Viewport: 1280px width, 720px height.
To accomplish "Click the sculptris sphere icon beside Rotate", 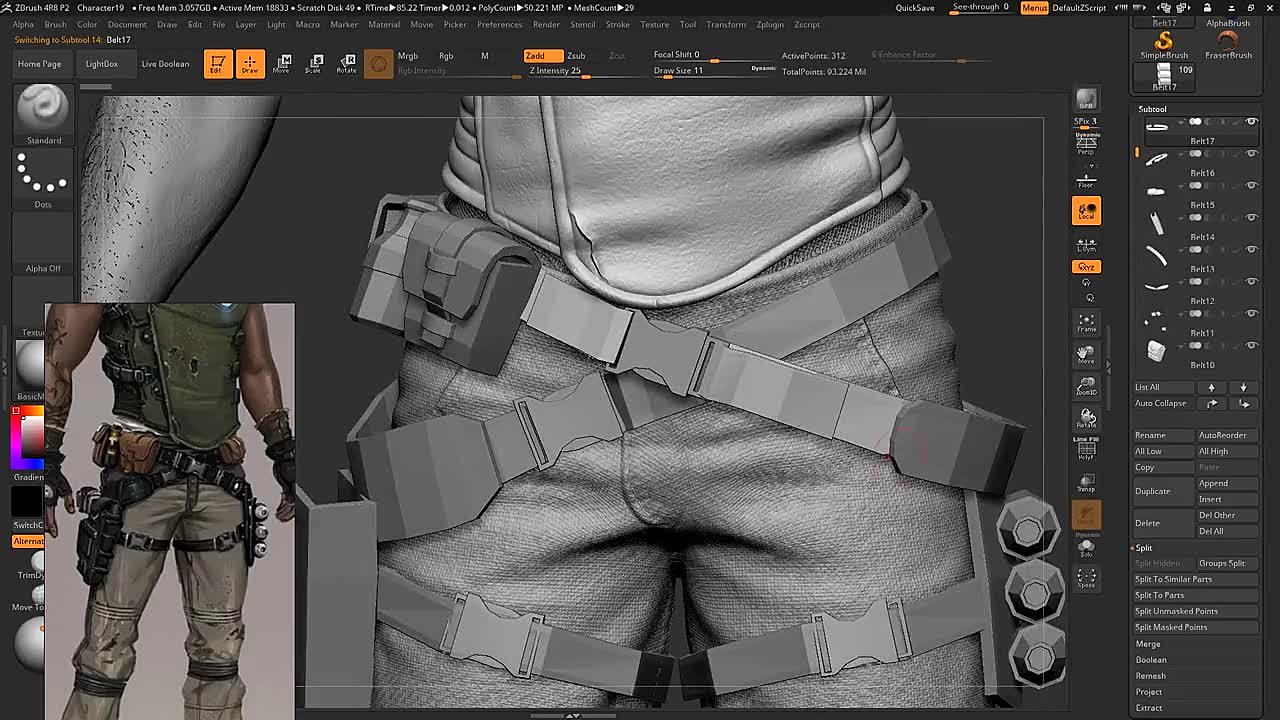I will tap(378, 64).
